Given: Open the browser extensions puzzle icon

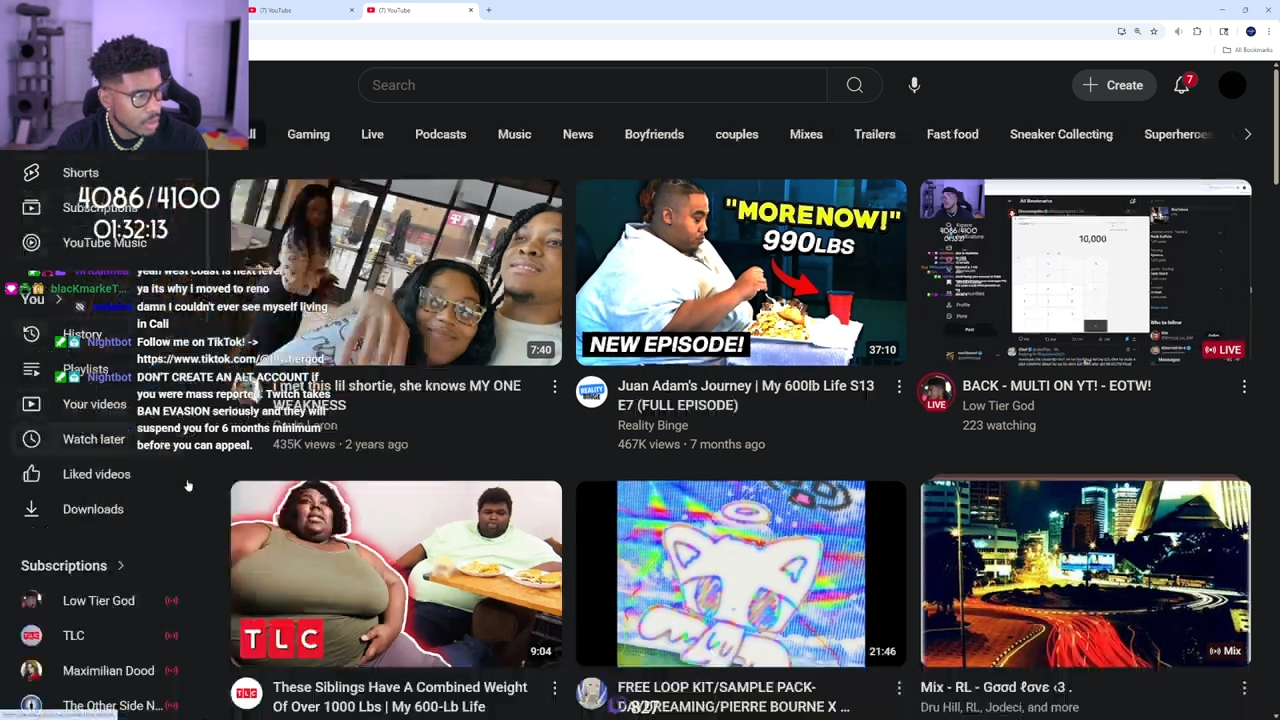Looking at the screenshot, I should coord(1197,32).
